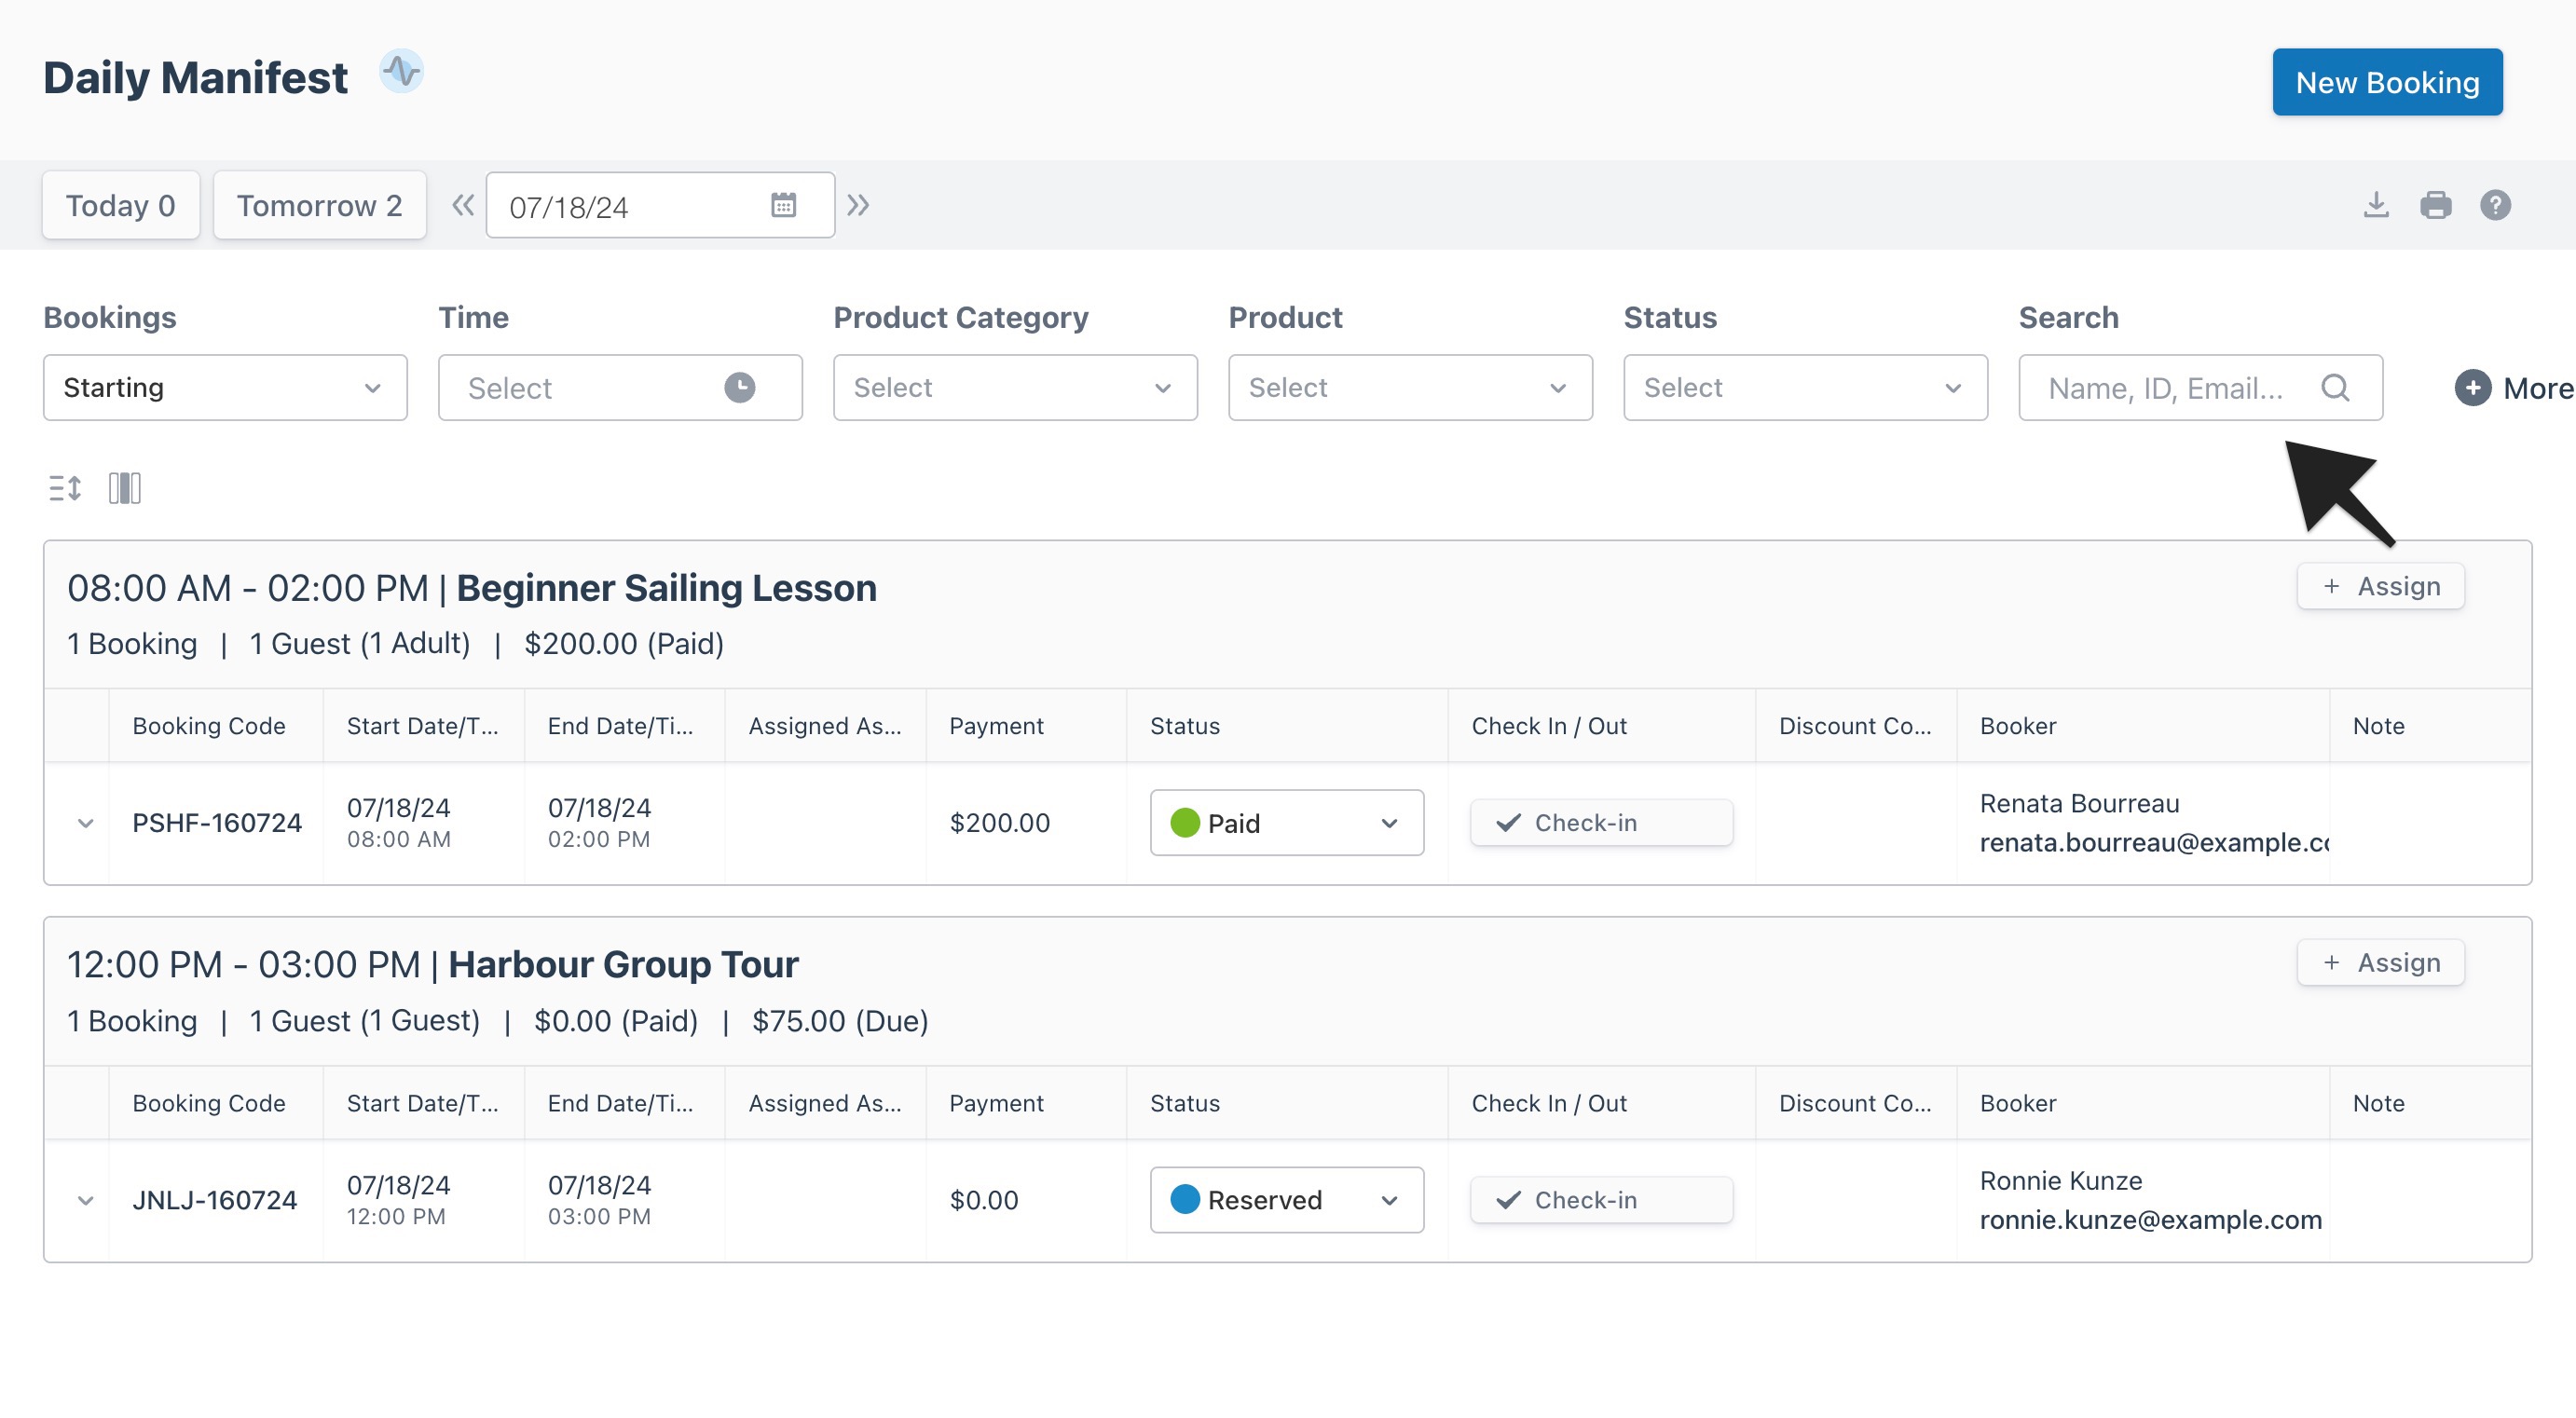Open the Product Category dropdown
This screenshot has height=1418, width=2576.
[x=1015, y=388]
